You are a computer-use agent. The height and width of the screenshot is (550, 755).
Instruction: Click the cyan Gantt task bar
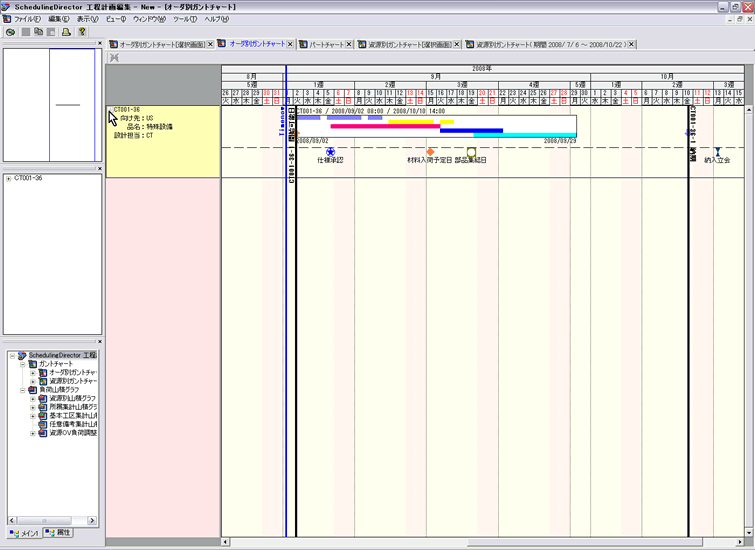click(x=525, y=135)
